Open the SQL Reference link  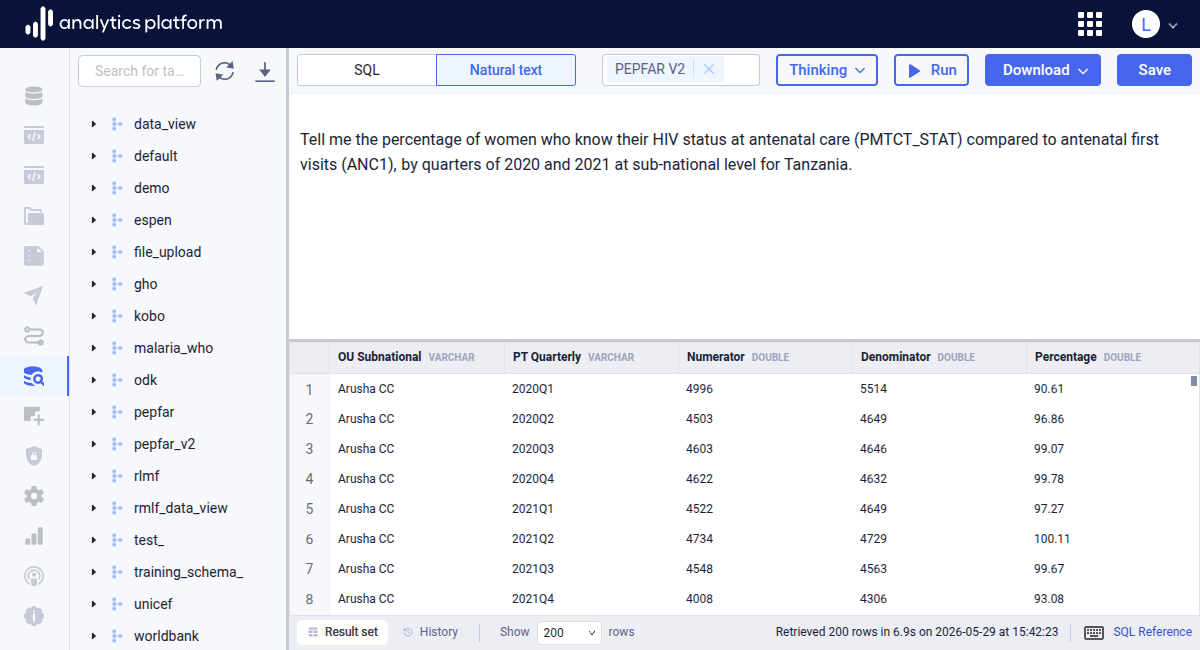tap(1152, 632)
